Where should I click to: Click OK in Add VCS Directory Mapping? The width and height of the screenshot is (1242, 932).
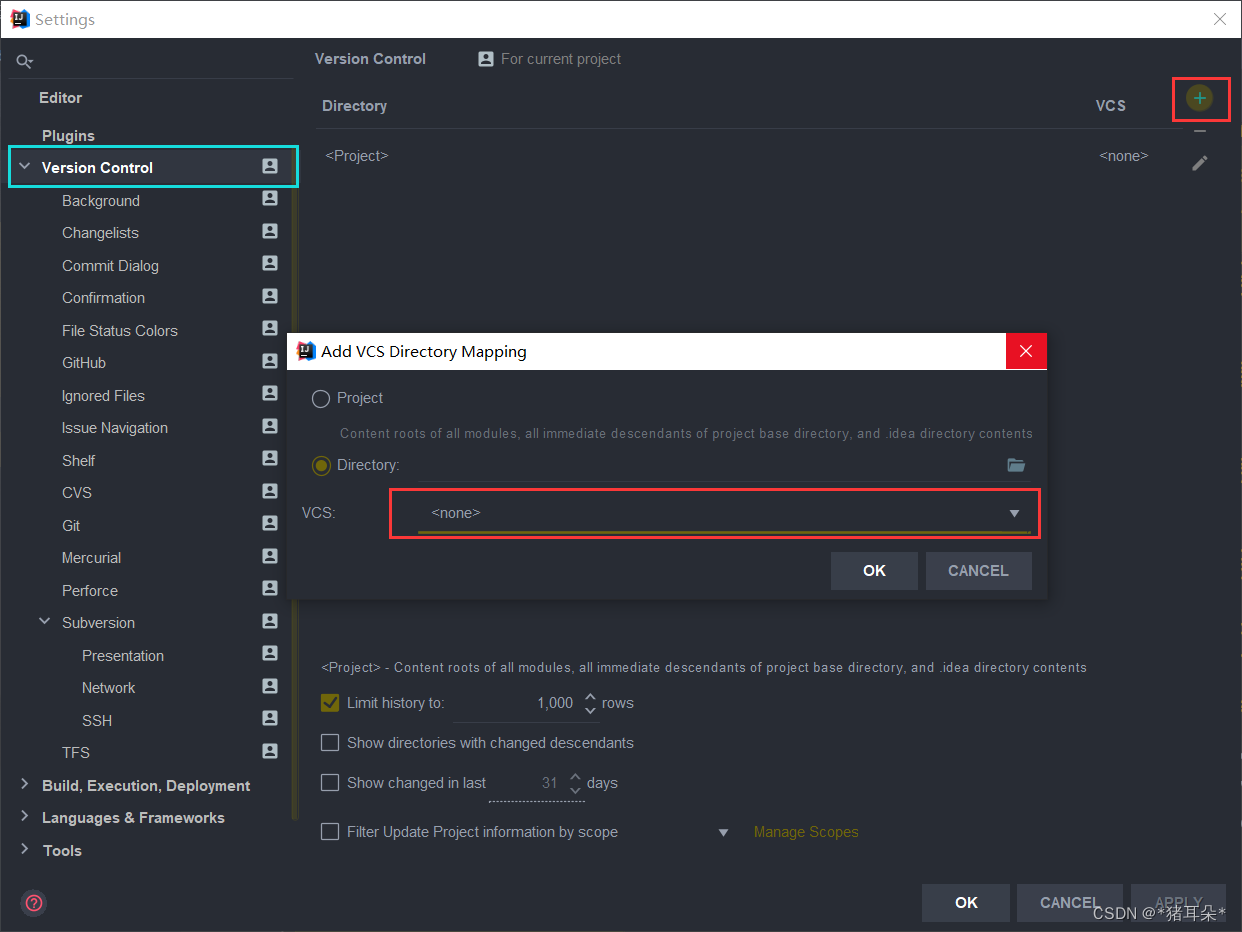[874, 571]
